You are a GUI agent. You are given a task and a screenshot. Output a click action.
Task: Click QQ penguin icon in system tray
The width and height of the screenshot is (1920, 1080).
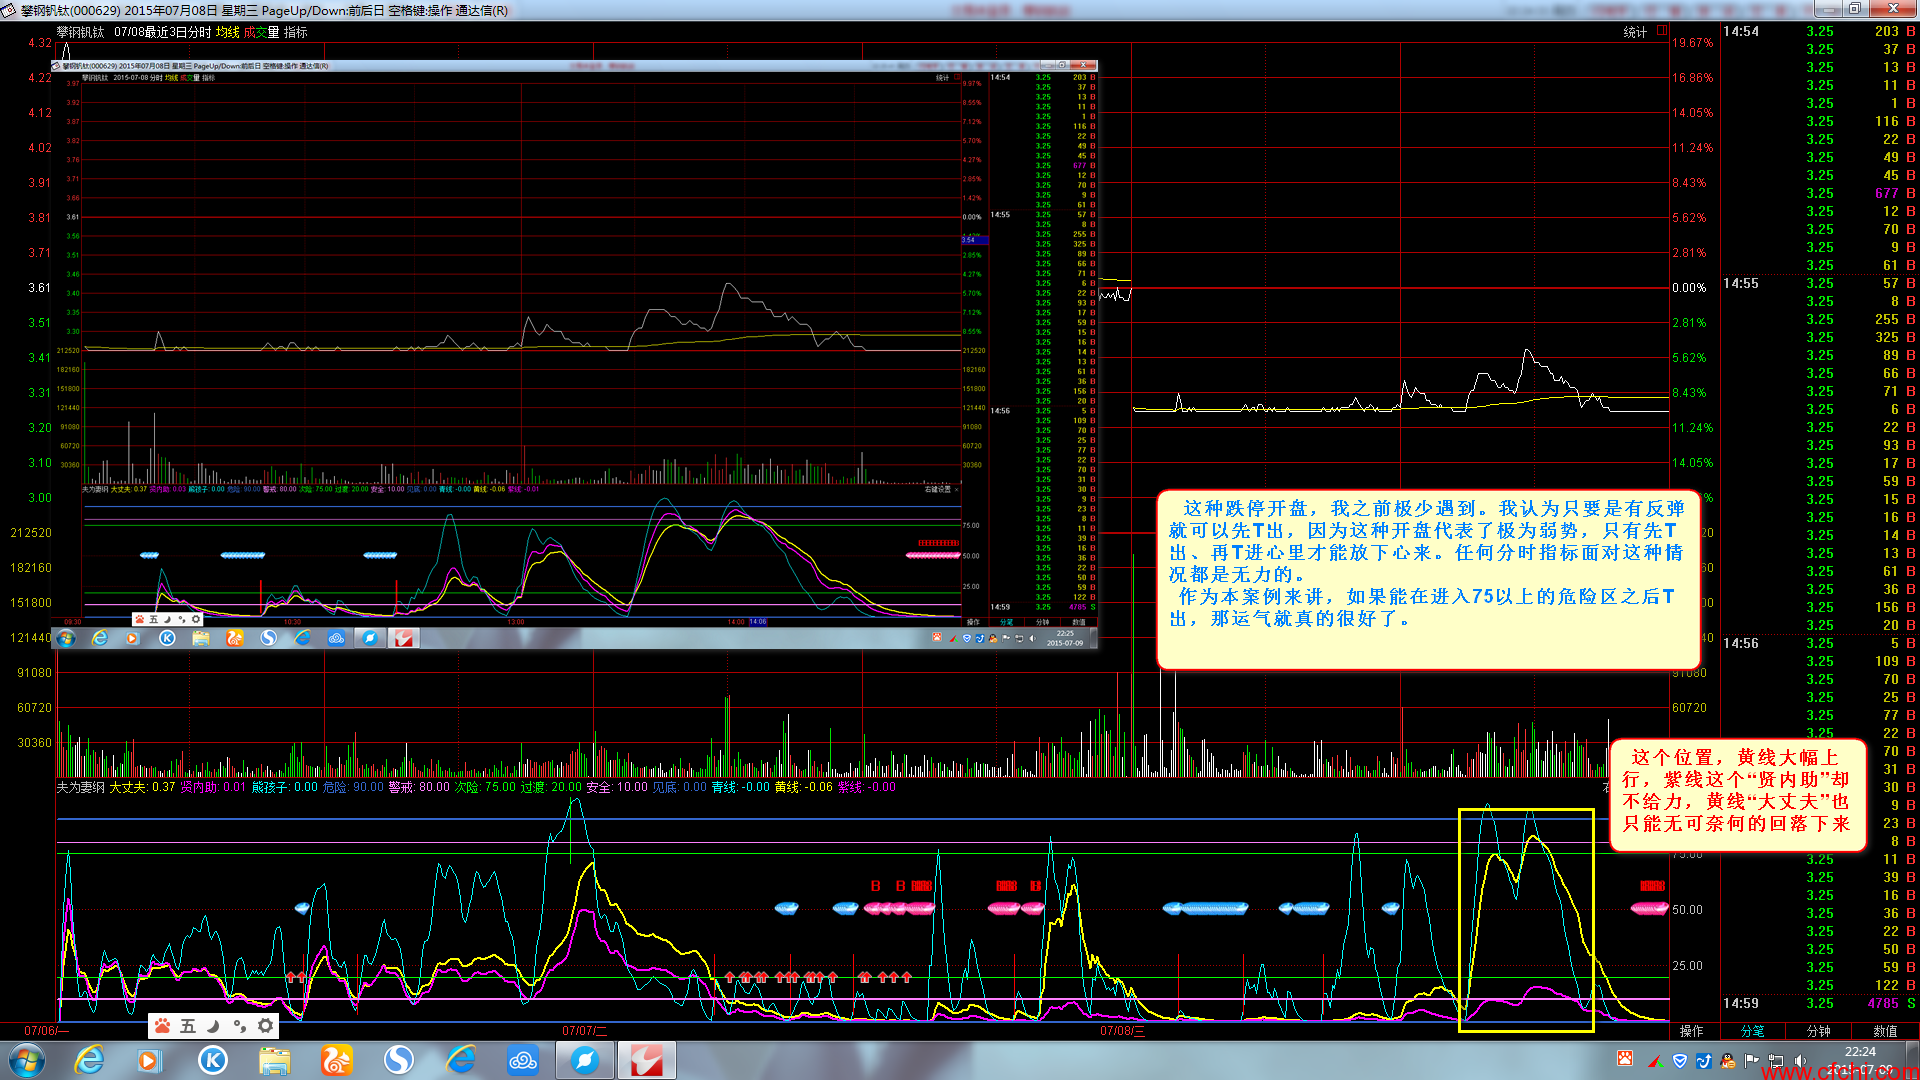[x=1728, y=1060]
